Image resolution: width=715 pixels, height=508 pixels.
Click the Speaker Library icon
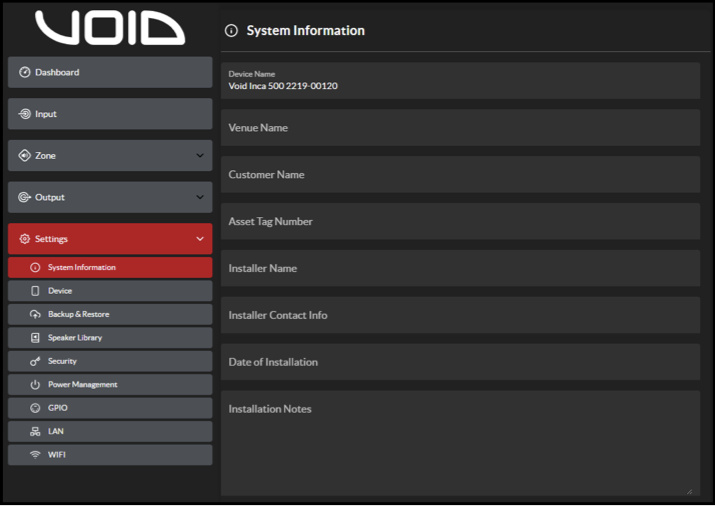pyautogui.click(x=35, y=338)
